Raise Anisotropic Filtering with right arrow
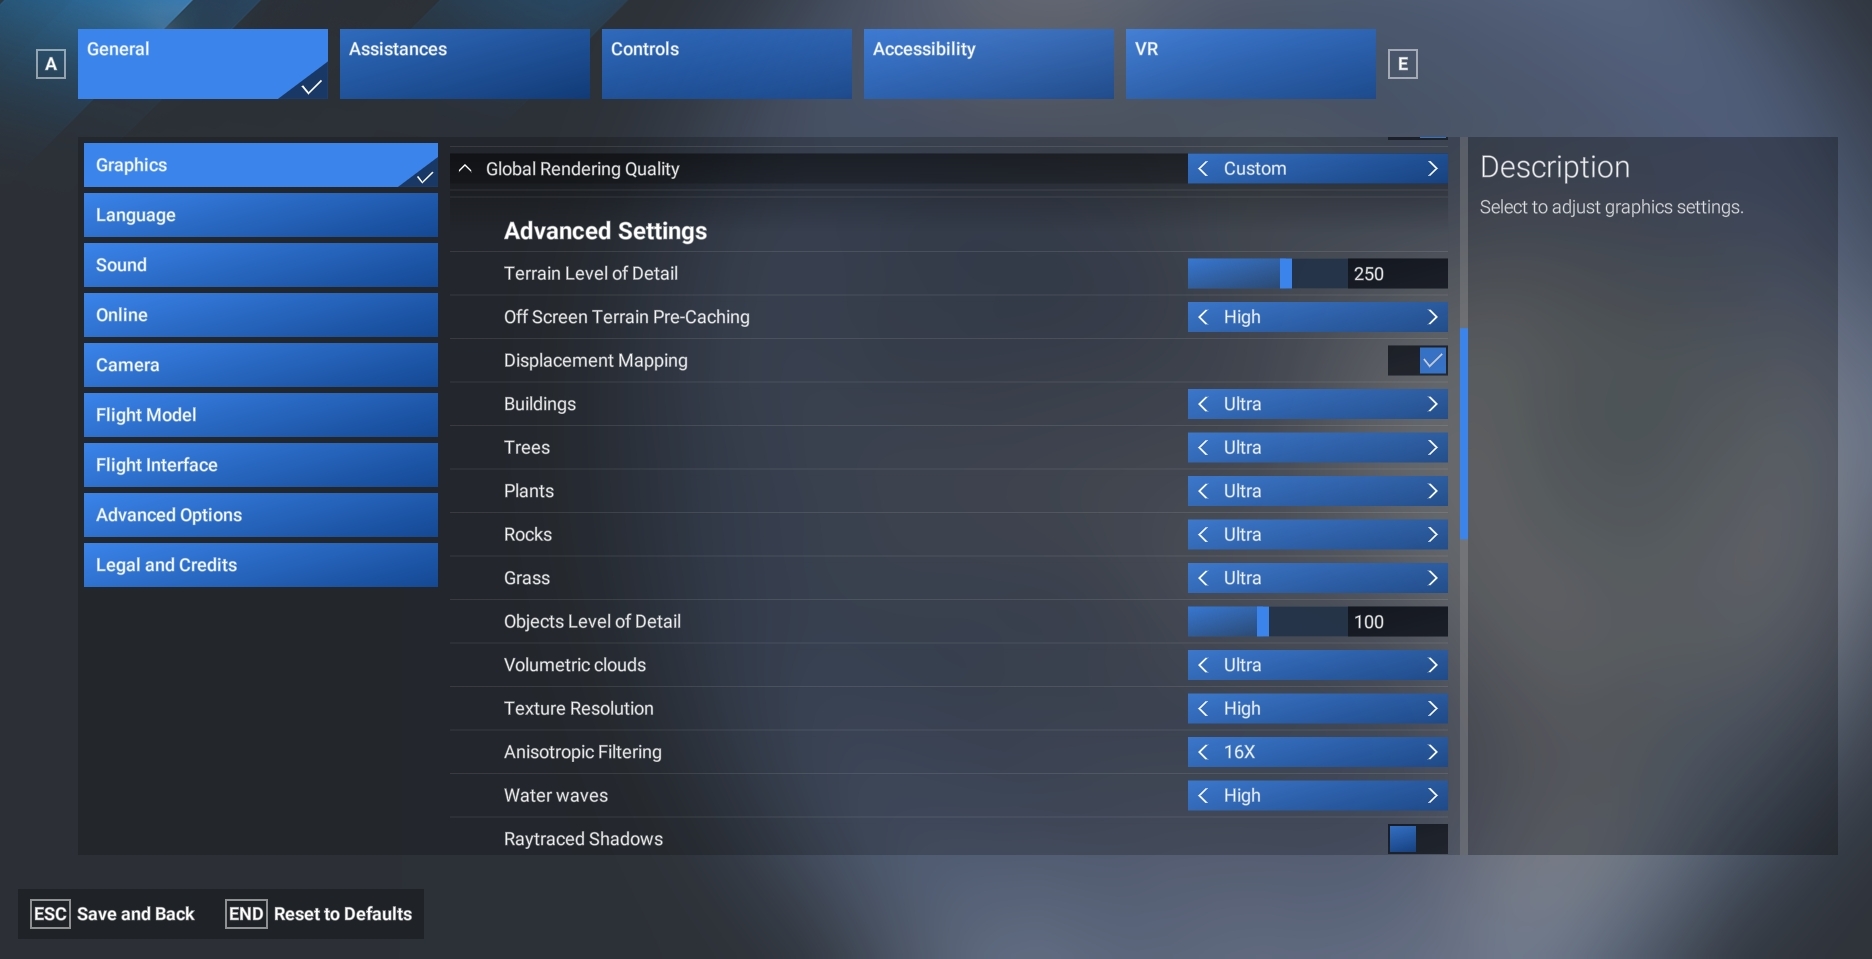 pos(1433,752)
